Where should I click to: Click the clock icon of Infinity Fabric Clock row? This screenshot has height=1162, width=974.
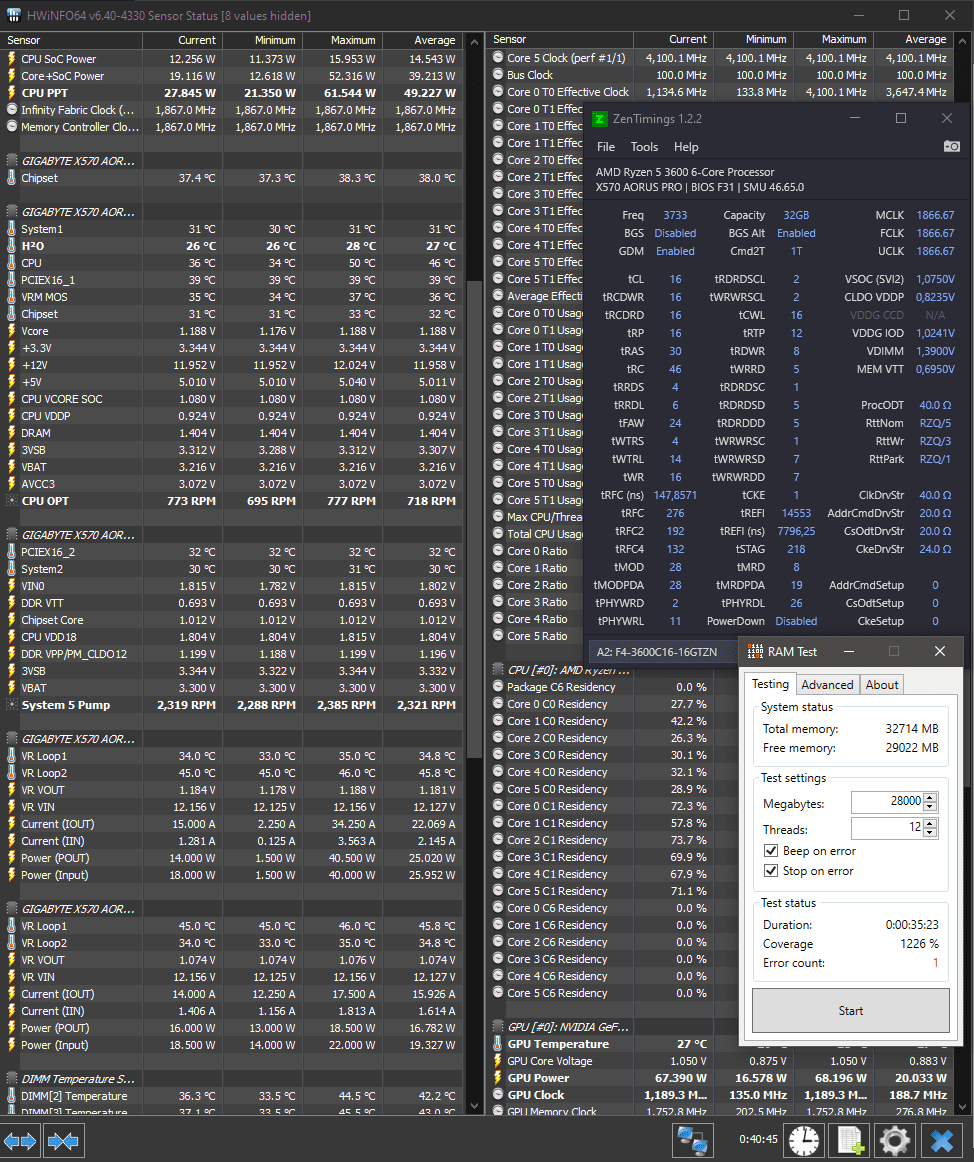(11, 110)
